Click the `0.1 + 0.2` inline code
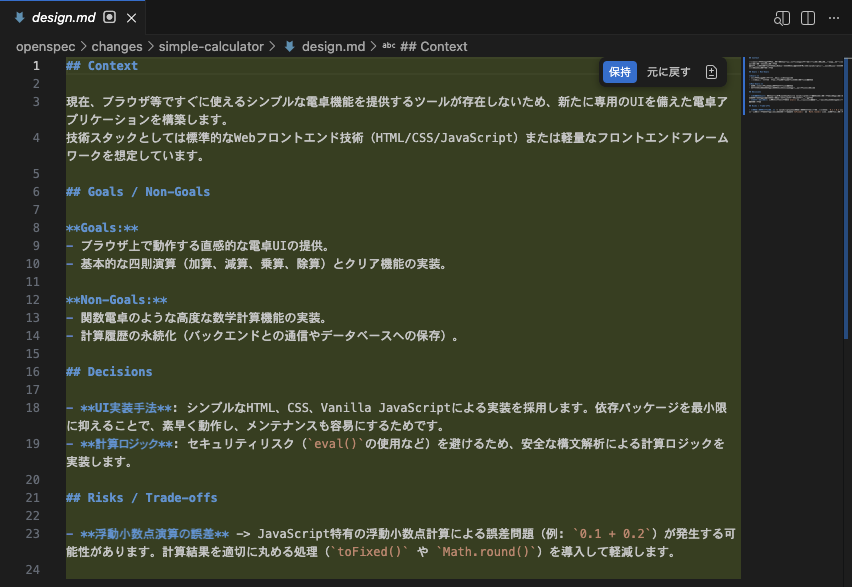The width and height of the screenshot is (852, 587). 611,534
